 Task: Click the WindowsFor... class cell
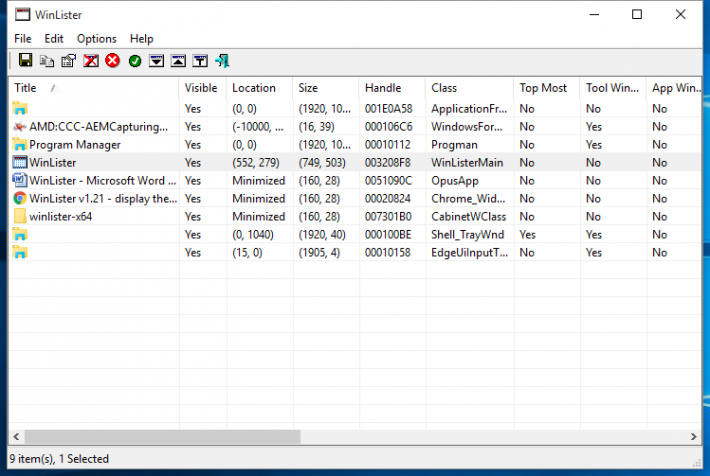click(466, 126)
